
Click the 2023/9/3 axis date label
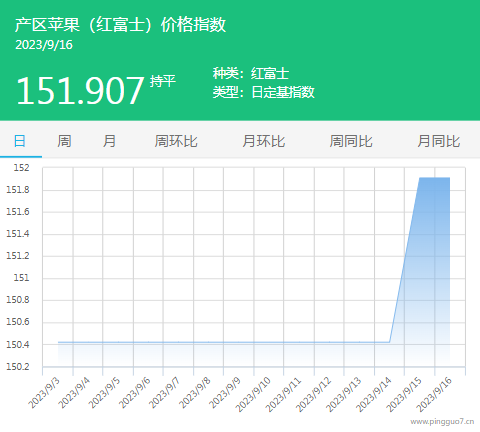[44, 393]
